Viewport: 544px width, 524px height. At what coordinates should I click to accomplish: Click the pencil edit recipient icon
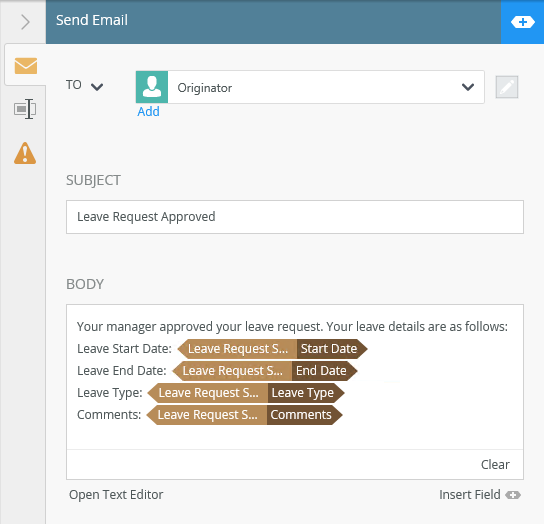[x=507, y=87]
